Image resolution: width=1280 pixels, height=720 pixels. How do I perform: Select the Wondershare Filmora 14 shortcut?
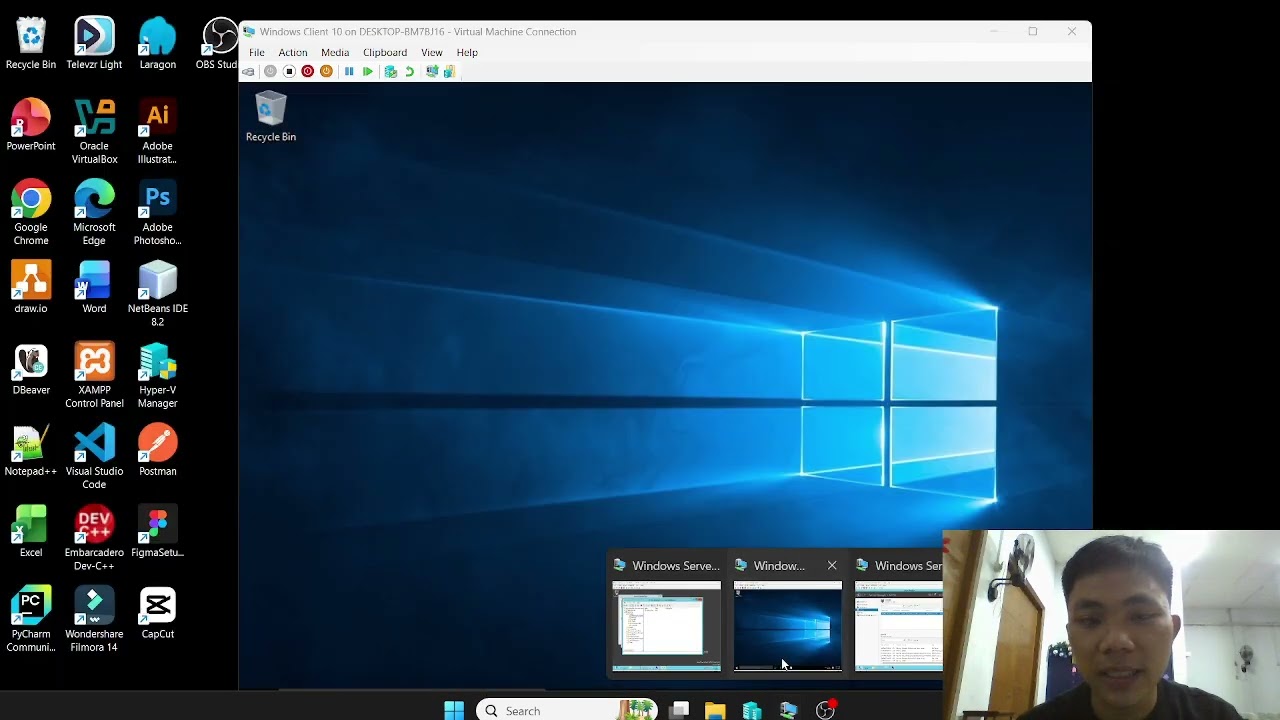(x=94, y=619)
